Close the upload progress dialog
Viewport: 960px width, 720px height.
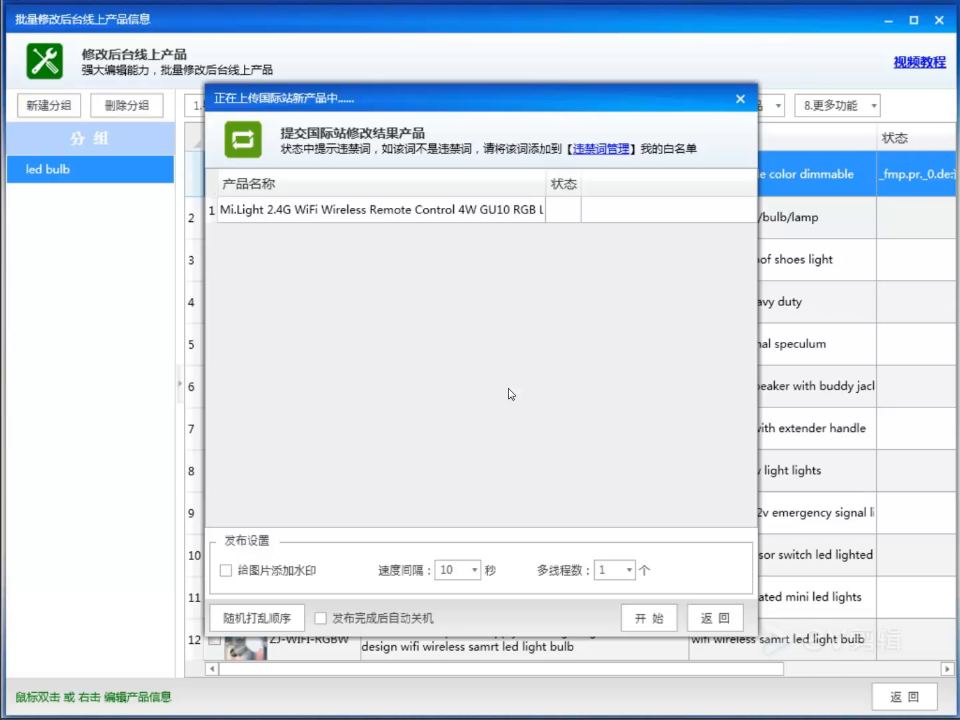click(x=740, y=99)
